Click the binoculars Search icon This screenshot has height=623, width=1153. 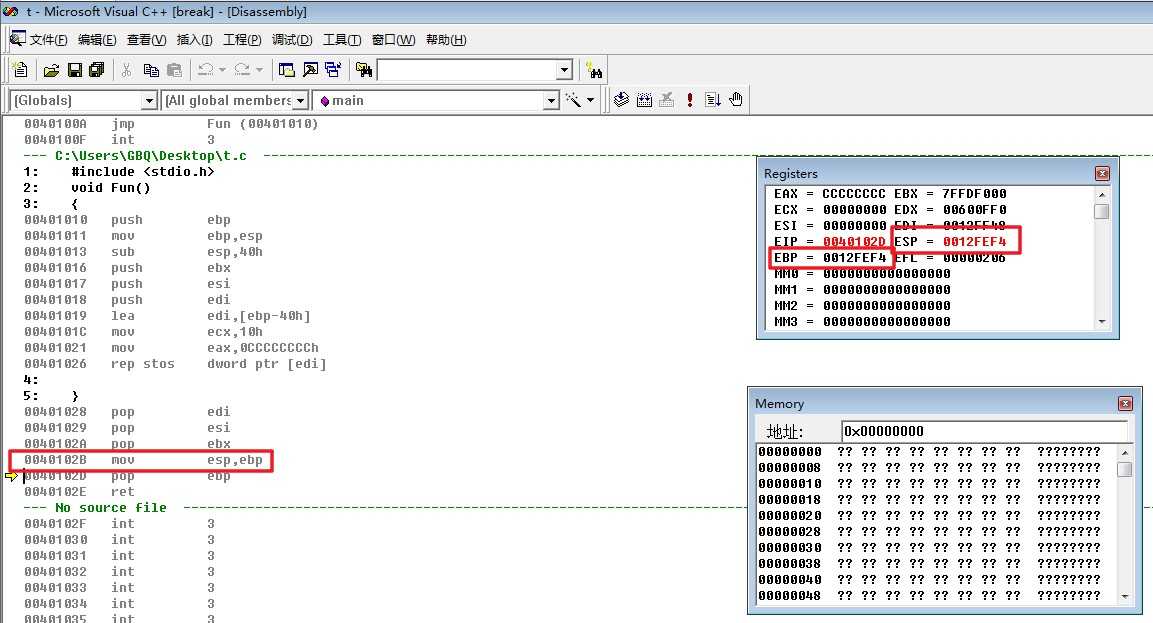(x=594, y=71)
